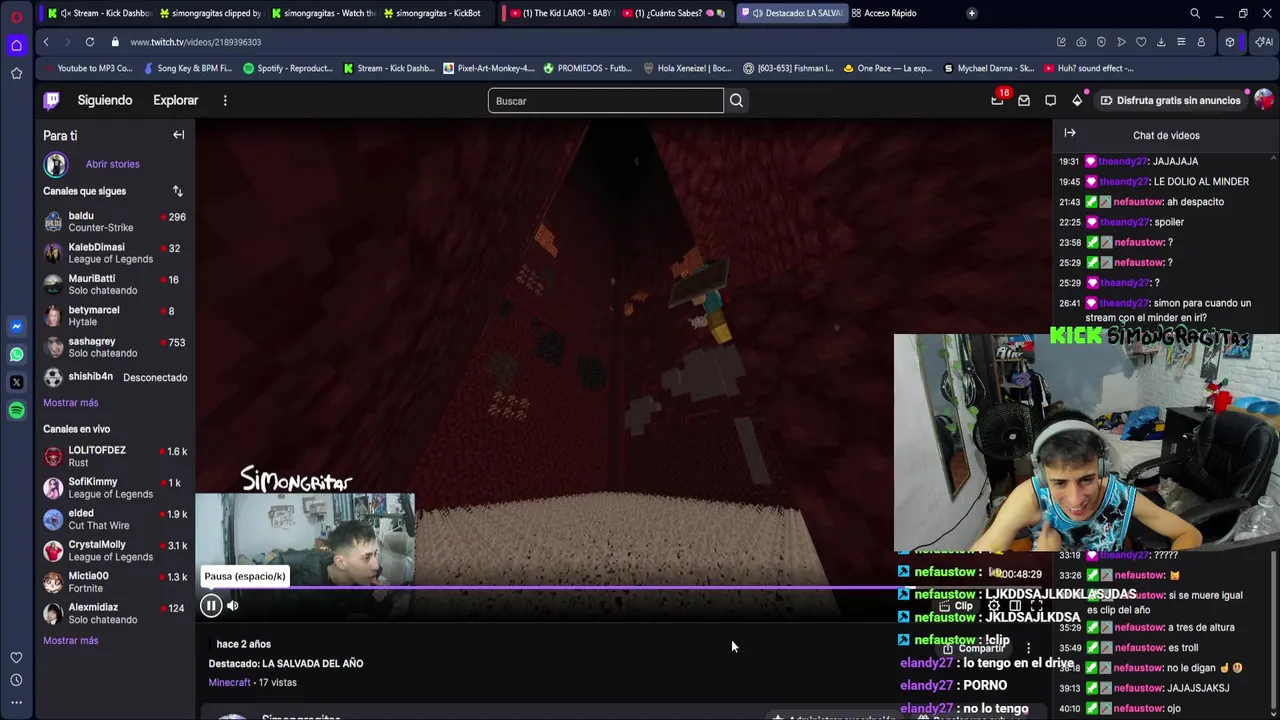Open the Opera easy setup sliders icon
Image resolution: width=1280 pixels, height=720 pixels.
click(1181, 42)
